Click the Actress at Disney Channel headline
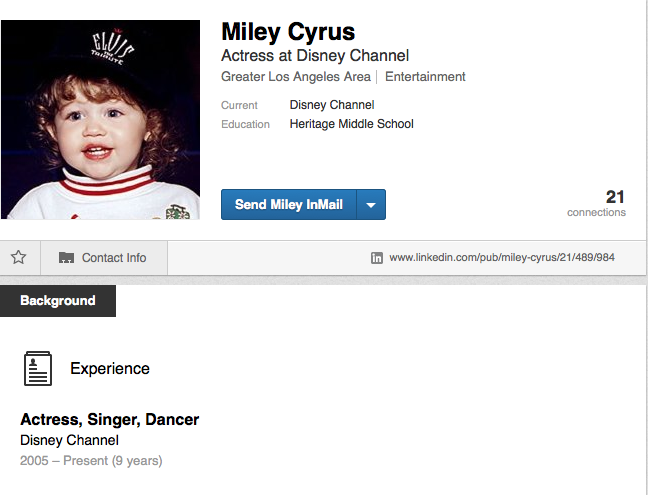 (314, 56)
